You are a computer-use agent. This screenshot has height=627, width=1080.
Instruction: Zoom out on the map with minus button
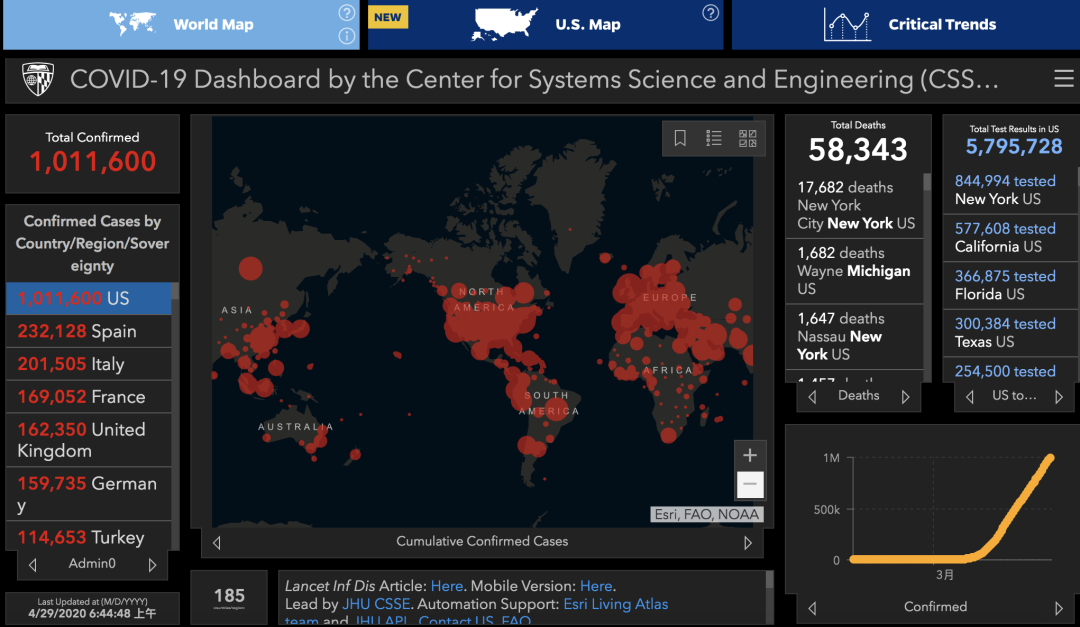point(750,484)
